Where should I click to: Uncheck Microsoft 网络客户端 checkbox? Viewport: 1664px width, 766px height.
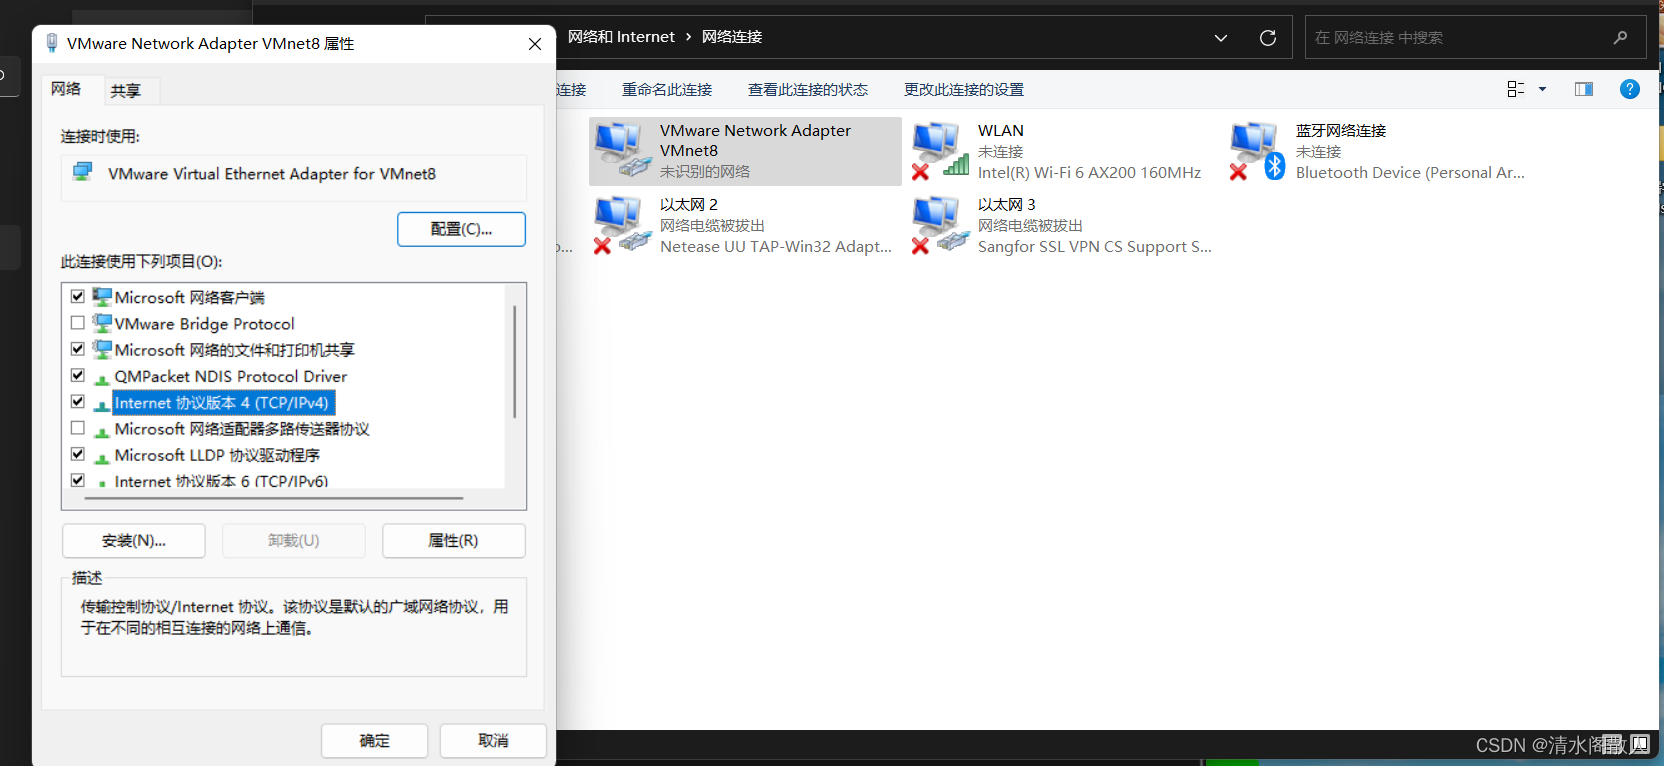pyautogui.click(x=78, y=297)
